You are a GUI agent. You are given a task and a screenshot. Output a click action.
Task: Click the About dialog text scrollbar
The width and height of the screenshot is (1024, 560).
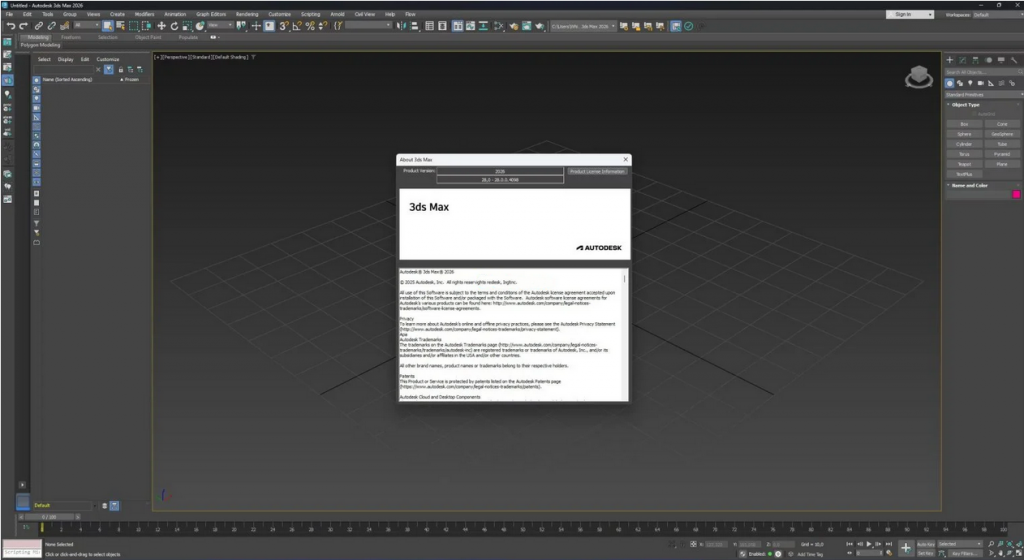(x=624, y=279)
